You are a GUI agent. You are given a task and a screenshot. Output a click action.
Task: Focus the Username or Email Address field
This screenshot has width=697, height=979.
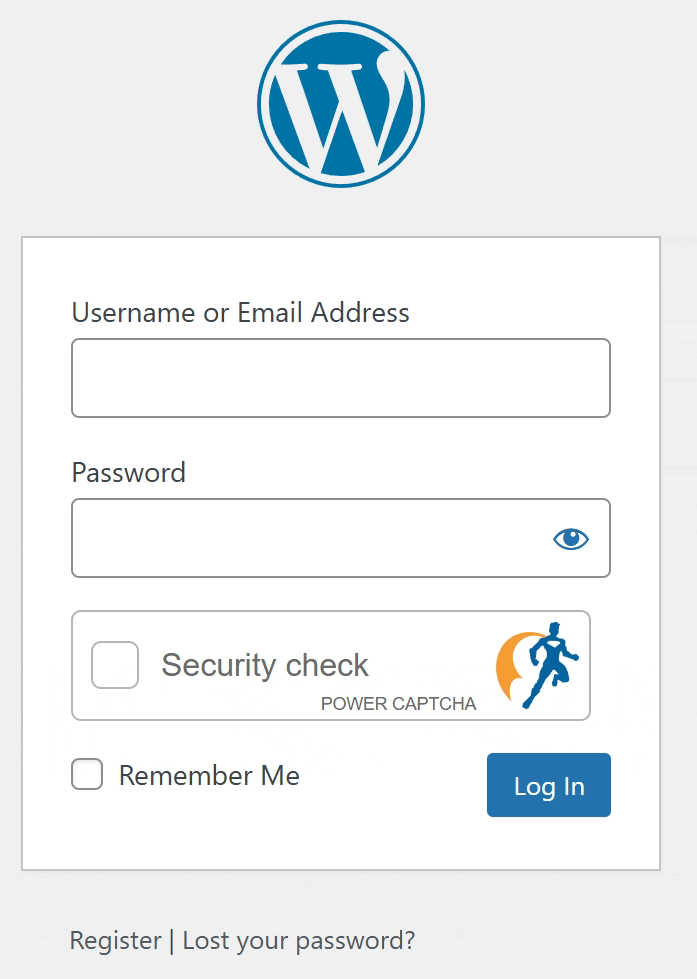click(x=340, y=378)
